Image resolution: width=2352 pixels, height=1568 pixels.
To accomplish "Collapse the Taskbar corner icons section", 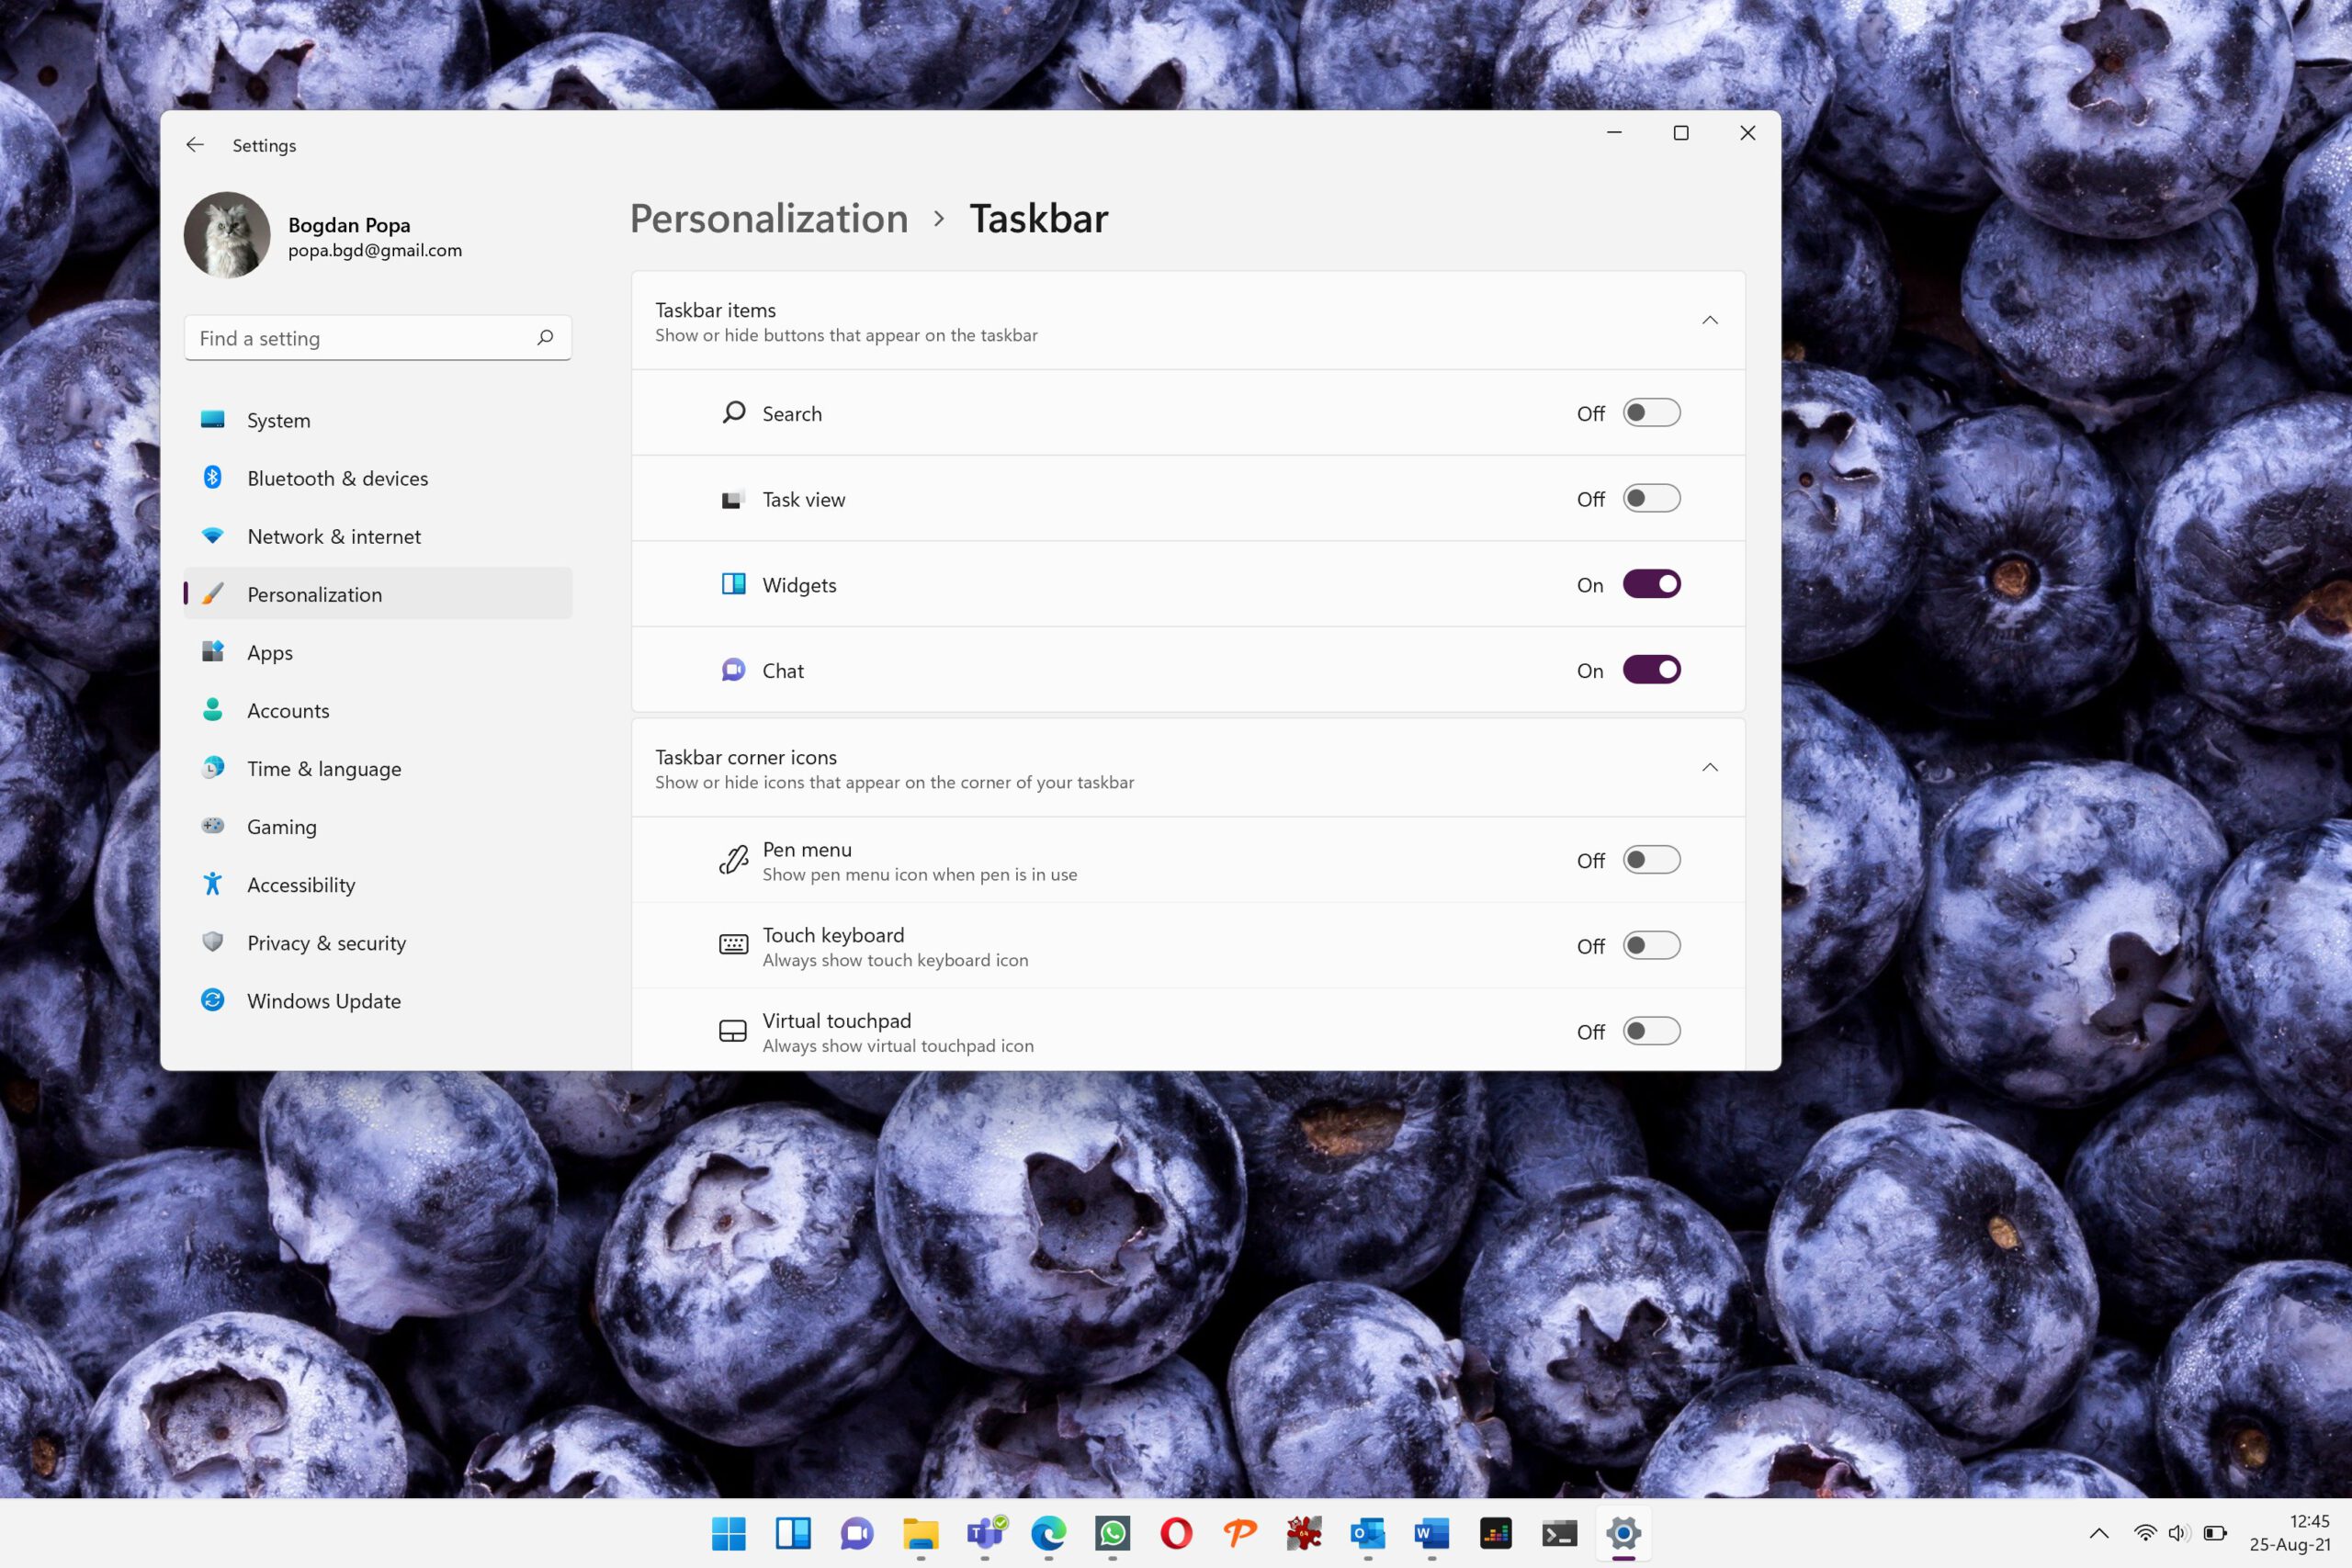I will [1710, 767].
